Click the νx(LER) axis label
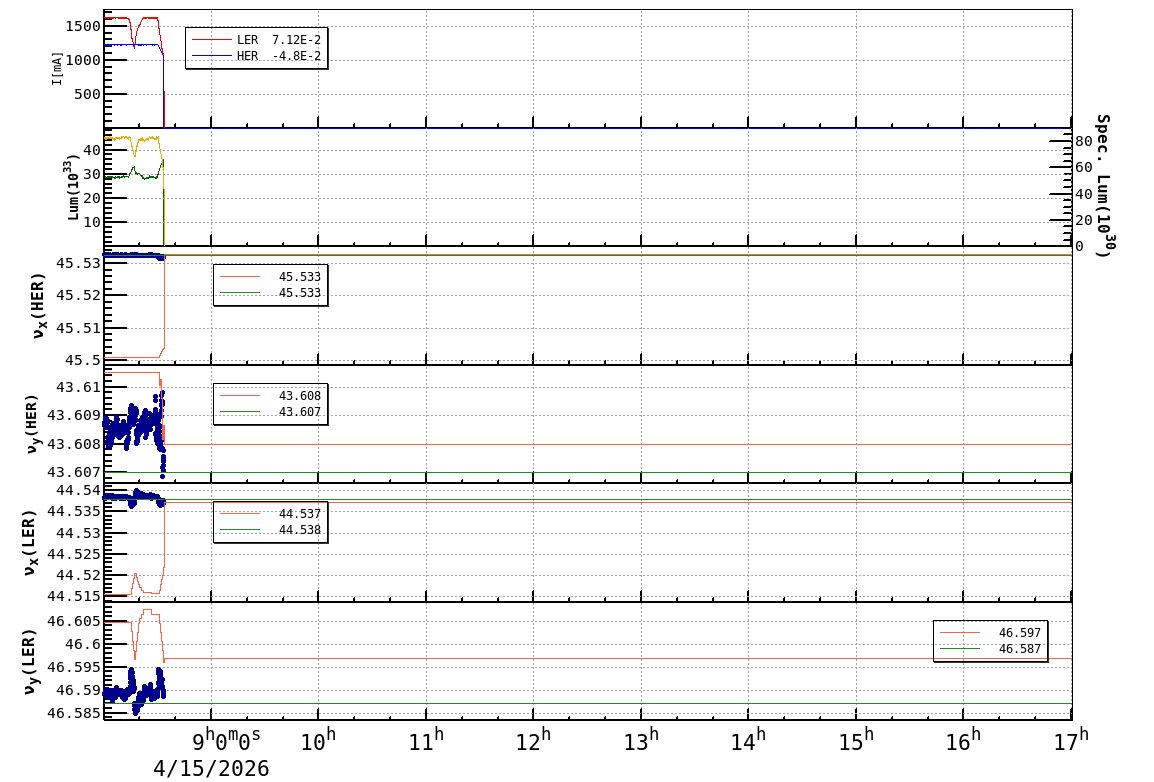 [x=29, y=542]
